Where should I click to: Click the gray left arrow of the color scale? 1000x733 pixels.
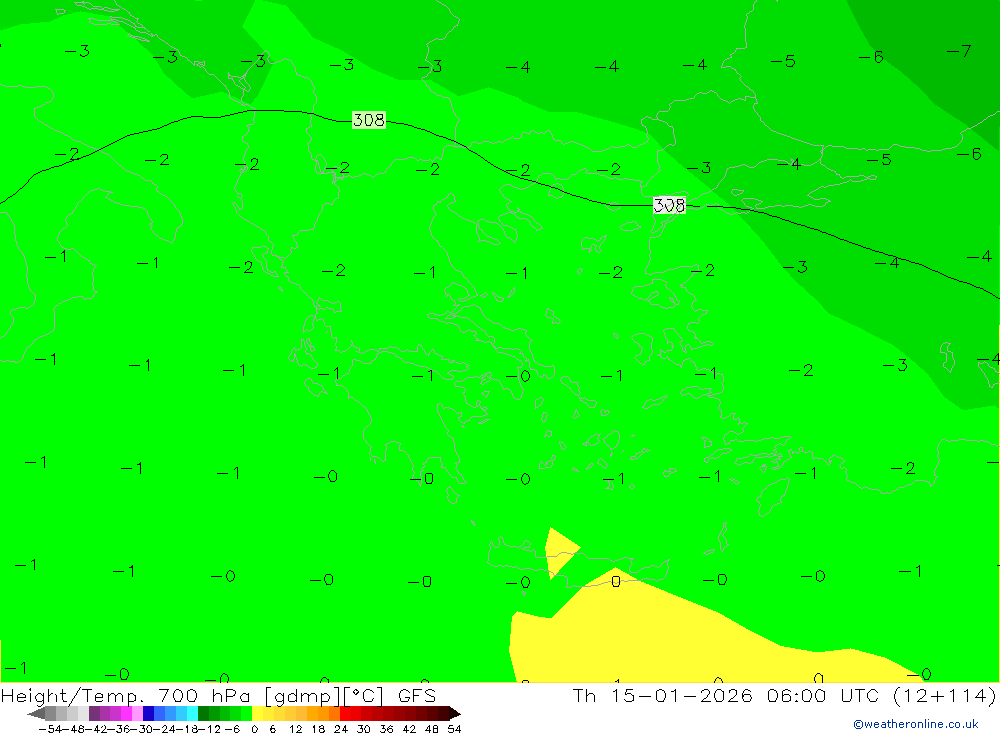coord(36,713)
